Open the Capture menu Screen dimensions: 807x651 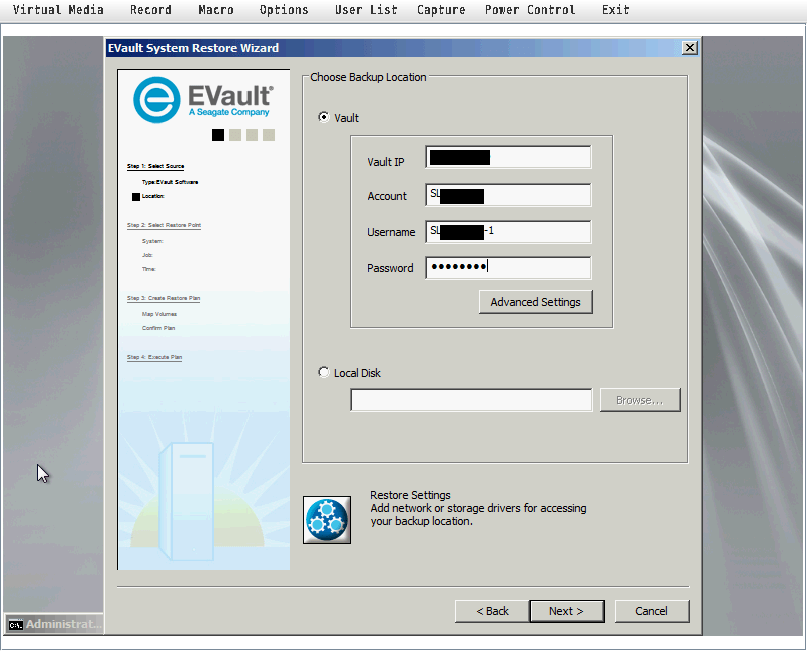441,10
